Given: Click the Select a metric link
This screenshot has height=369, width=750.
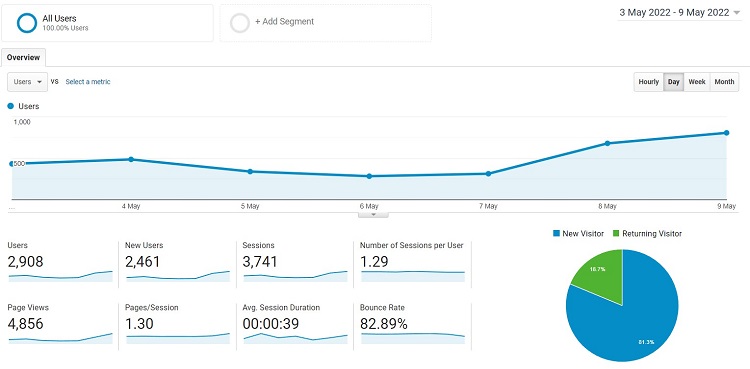Looking at the screenshot, I should [88, 82].
